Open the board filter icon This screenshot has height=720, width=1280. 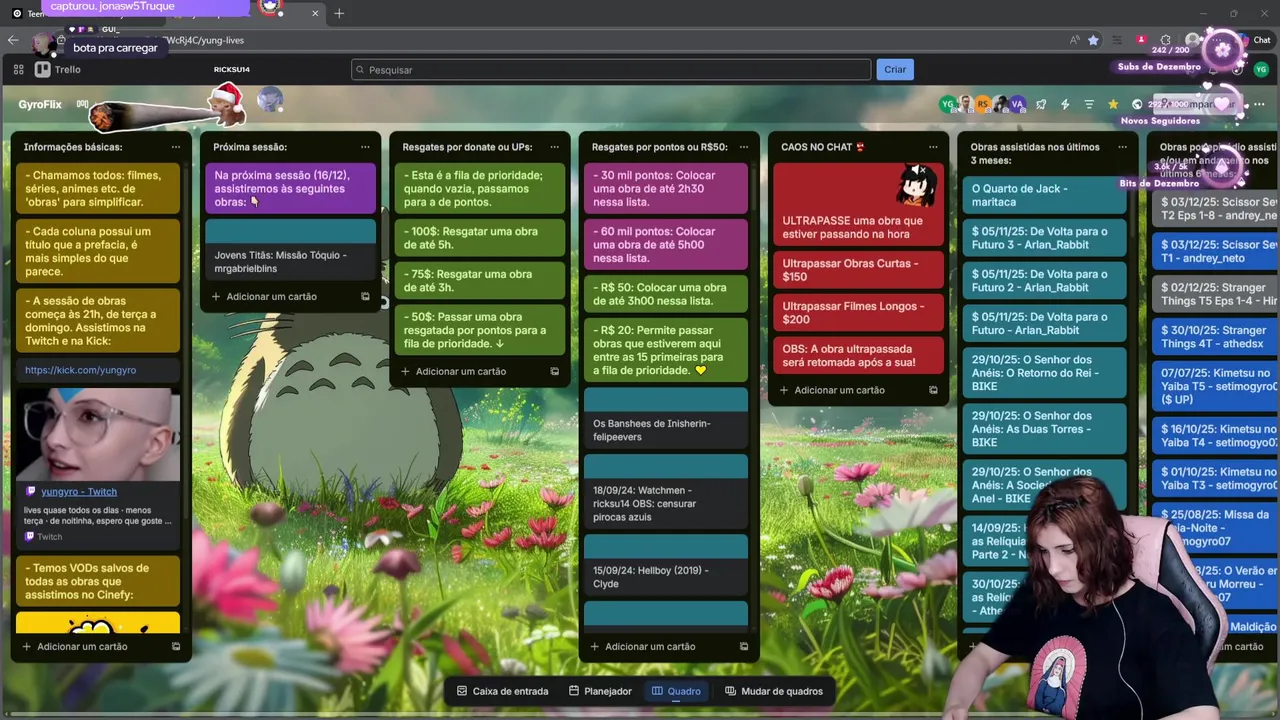1089,104
